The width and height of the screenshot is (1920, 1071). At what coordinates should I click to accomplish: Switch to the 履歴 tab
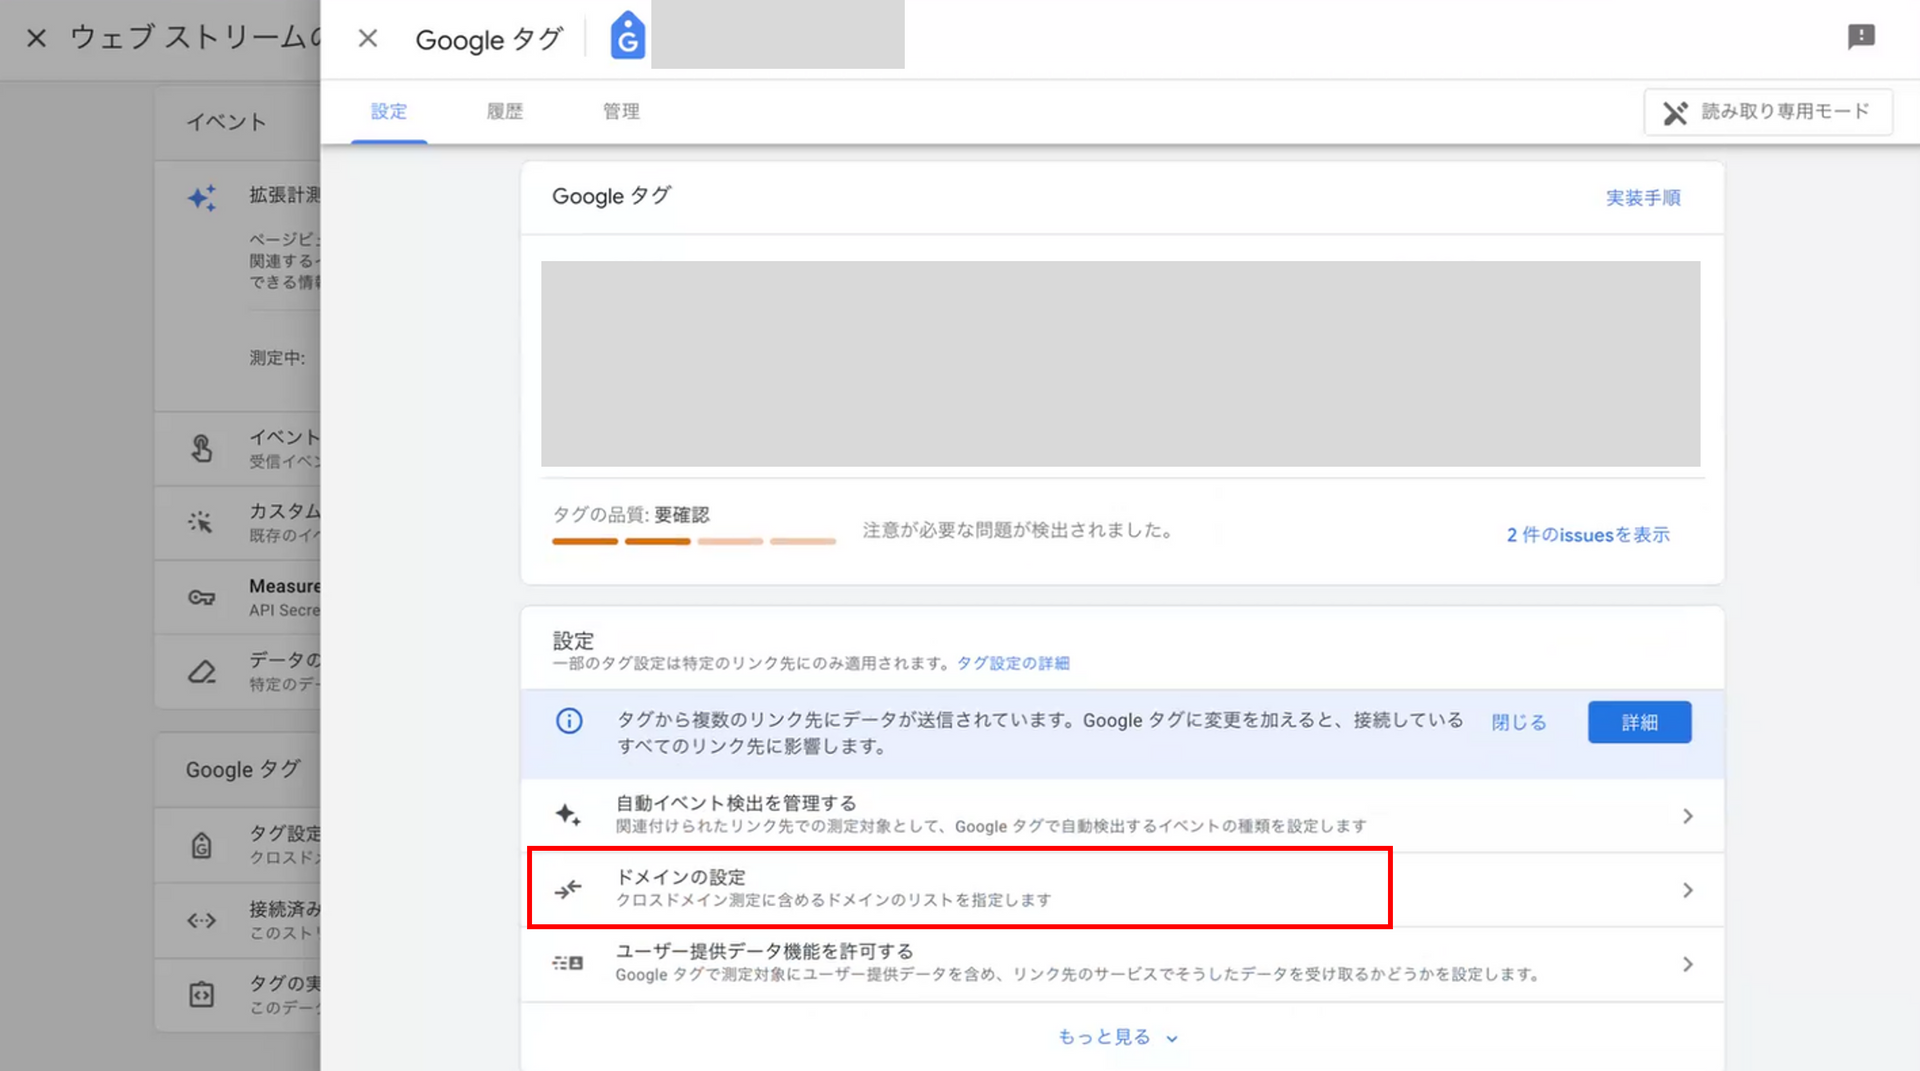point(505,111)
